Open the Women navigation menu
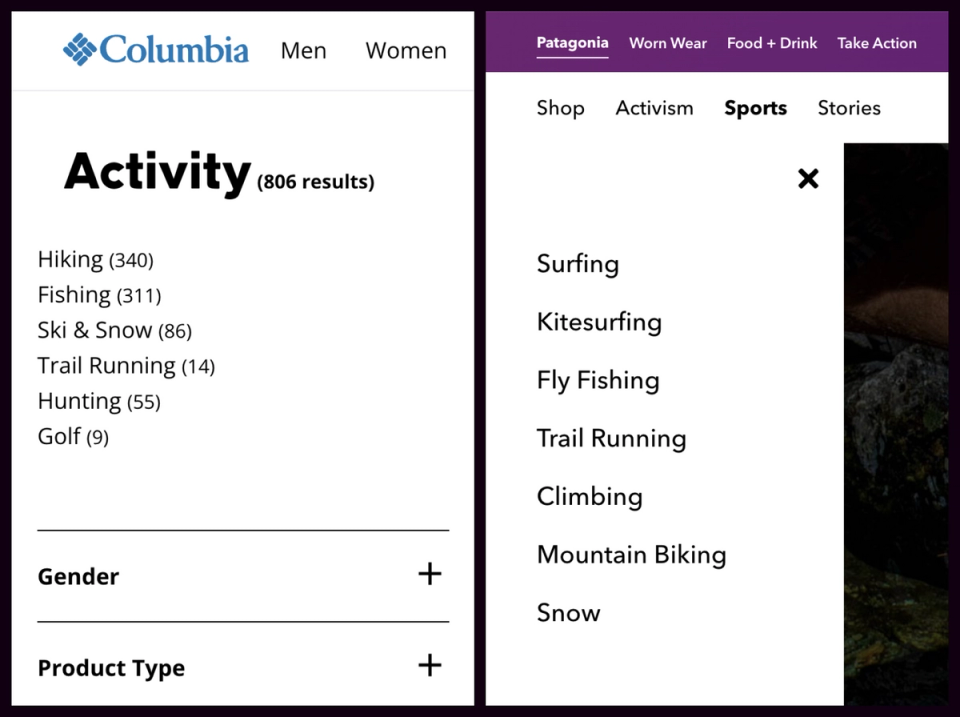Image resolution: width=960 pixels, height=717 pixels. (x=405, y=50)
